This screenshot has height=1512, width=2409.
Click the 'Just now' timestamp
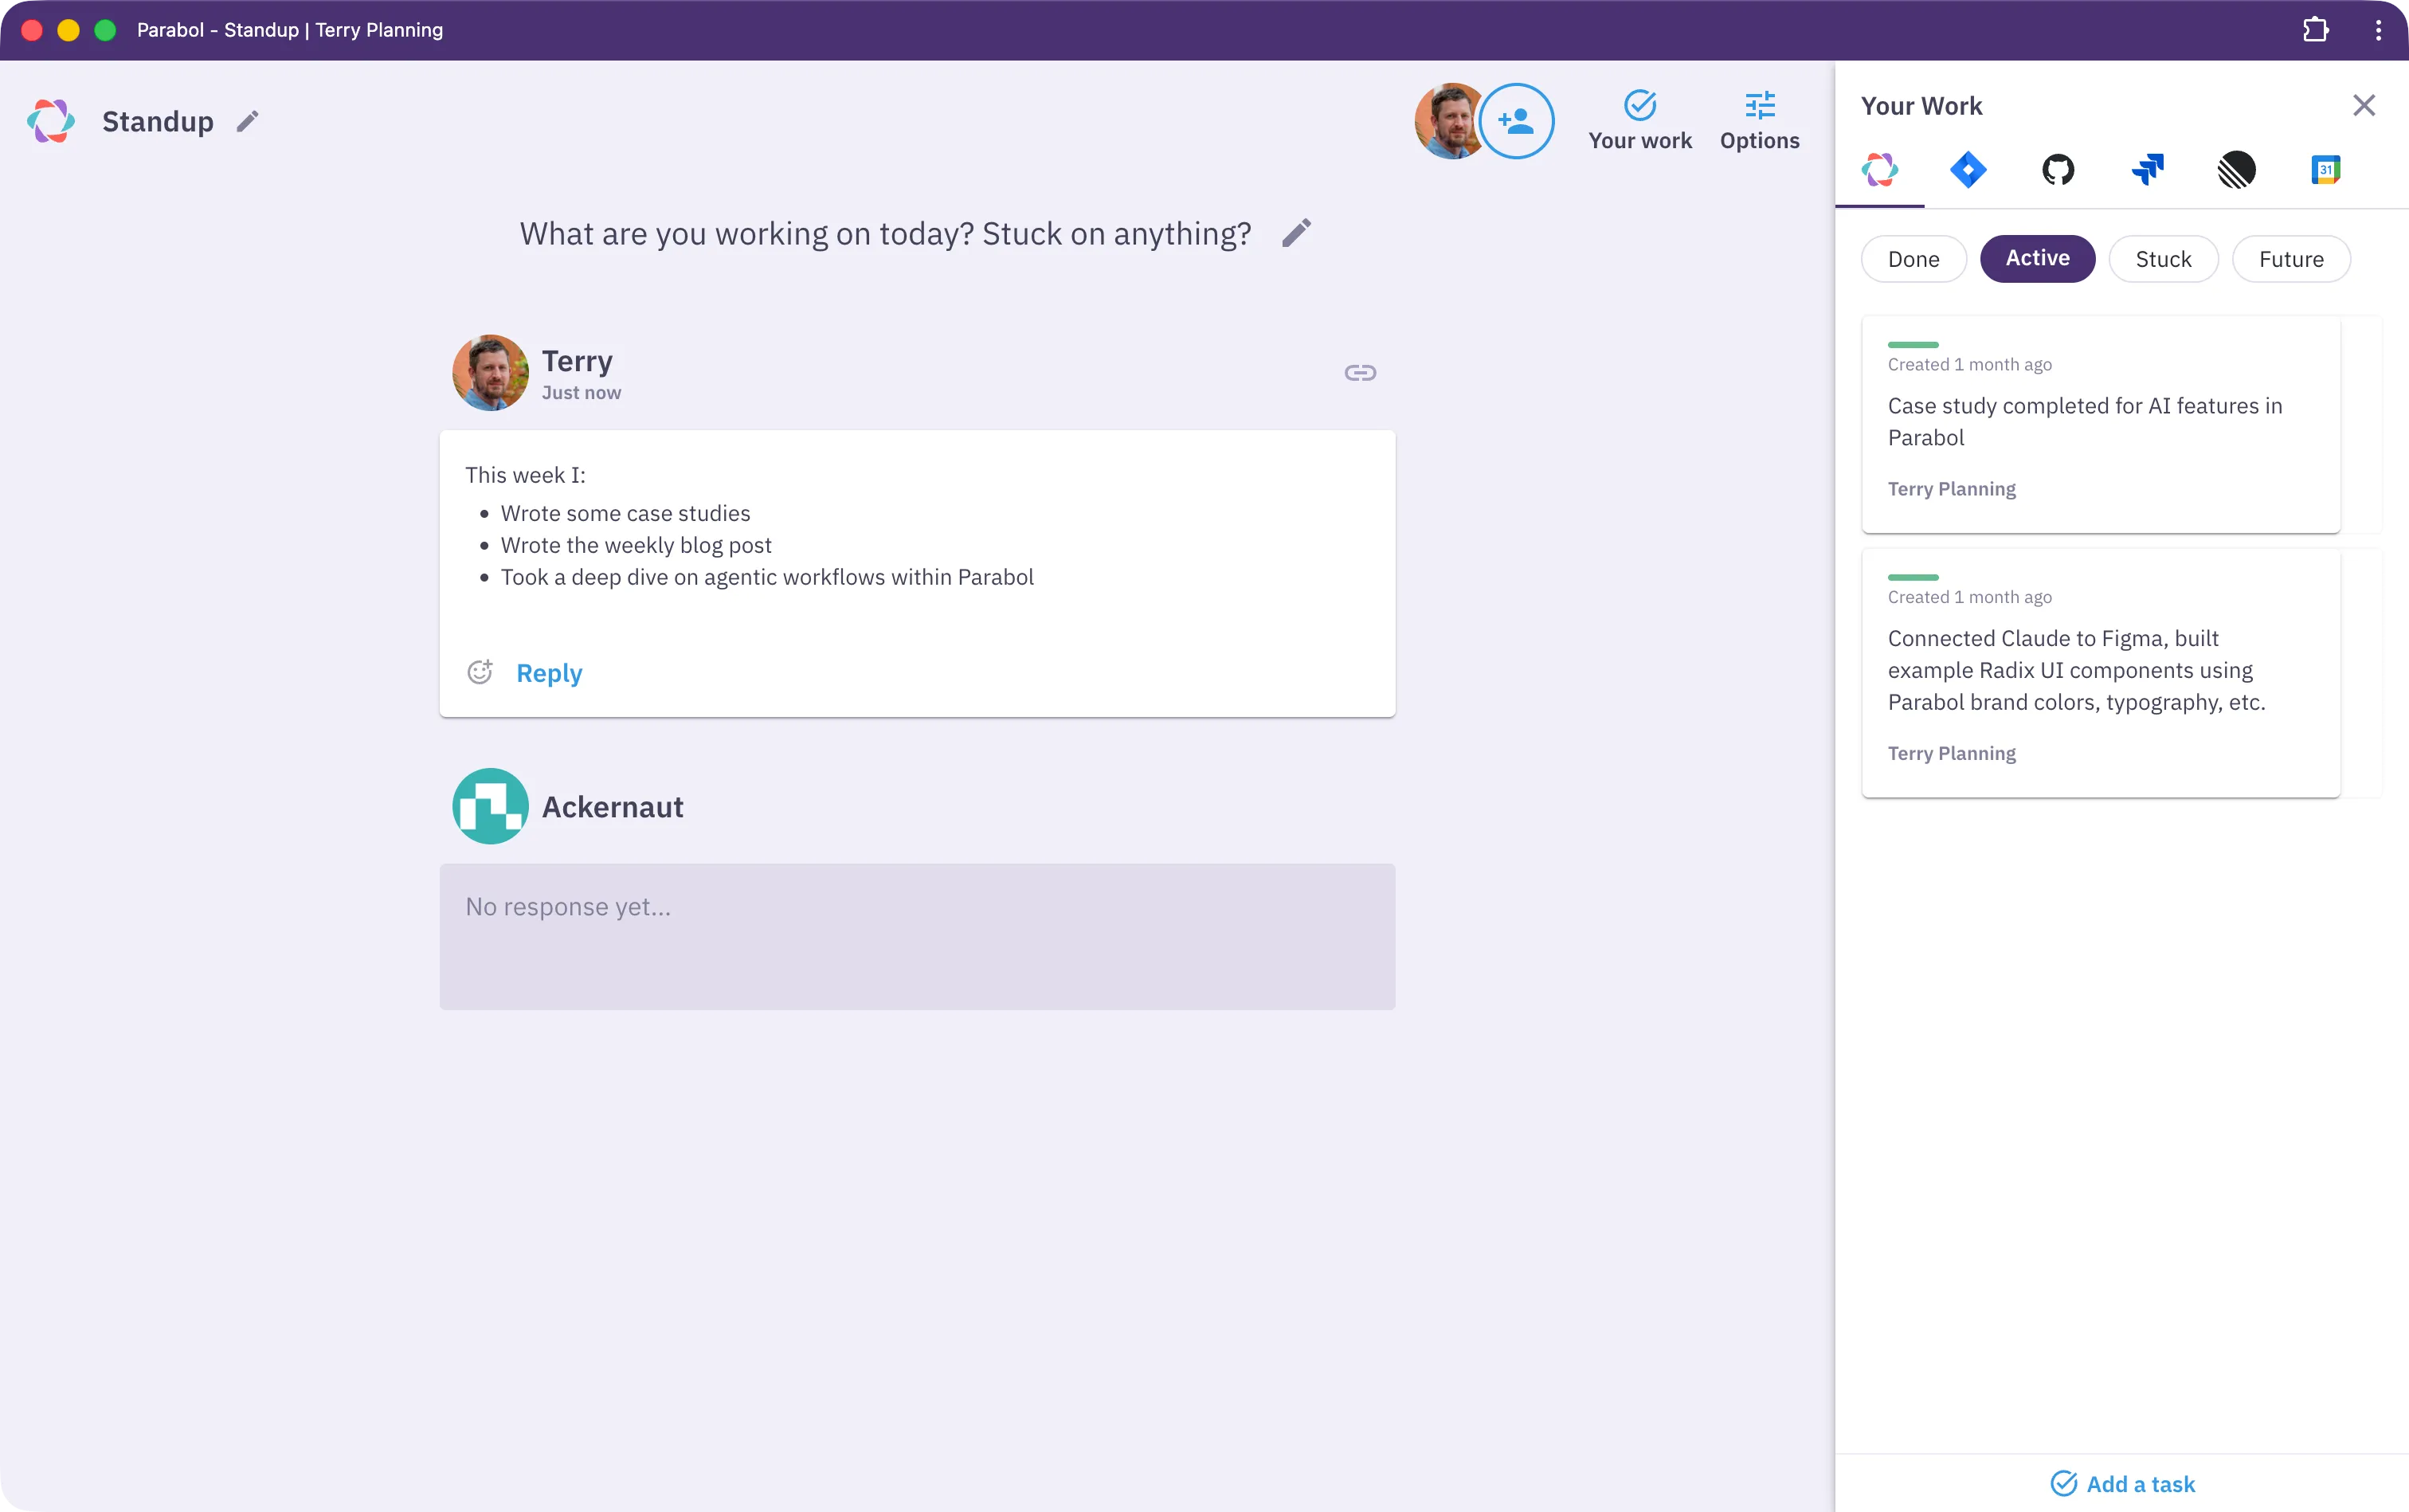[x=581, y=393]
